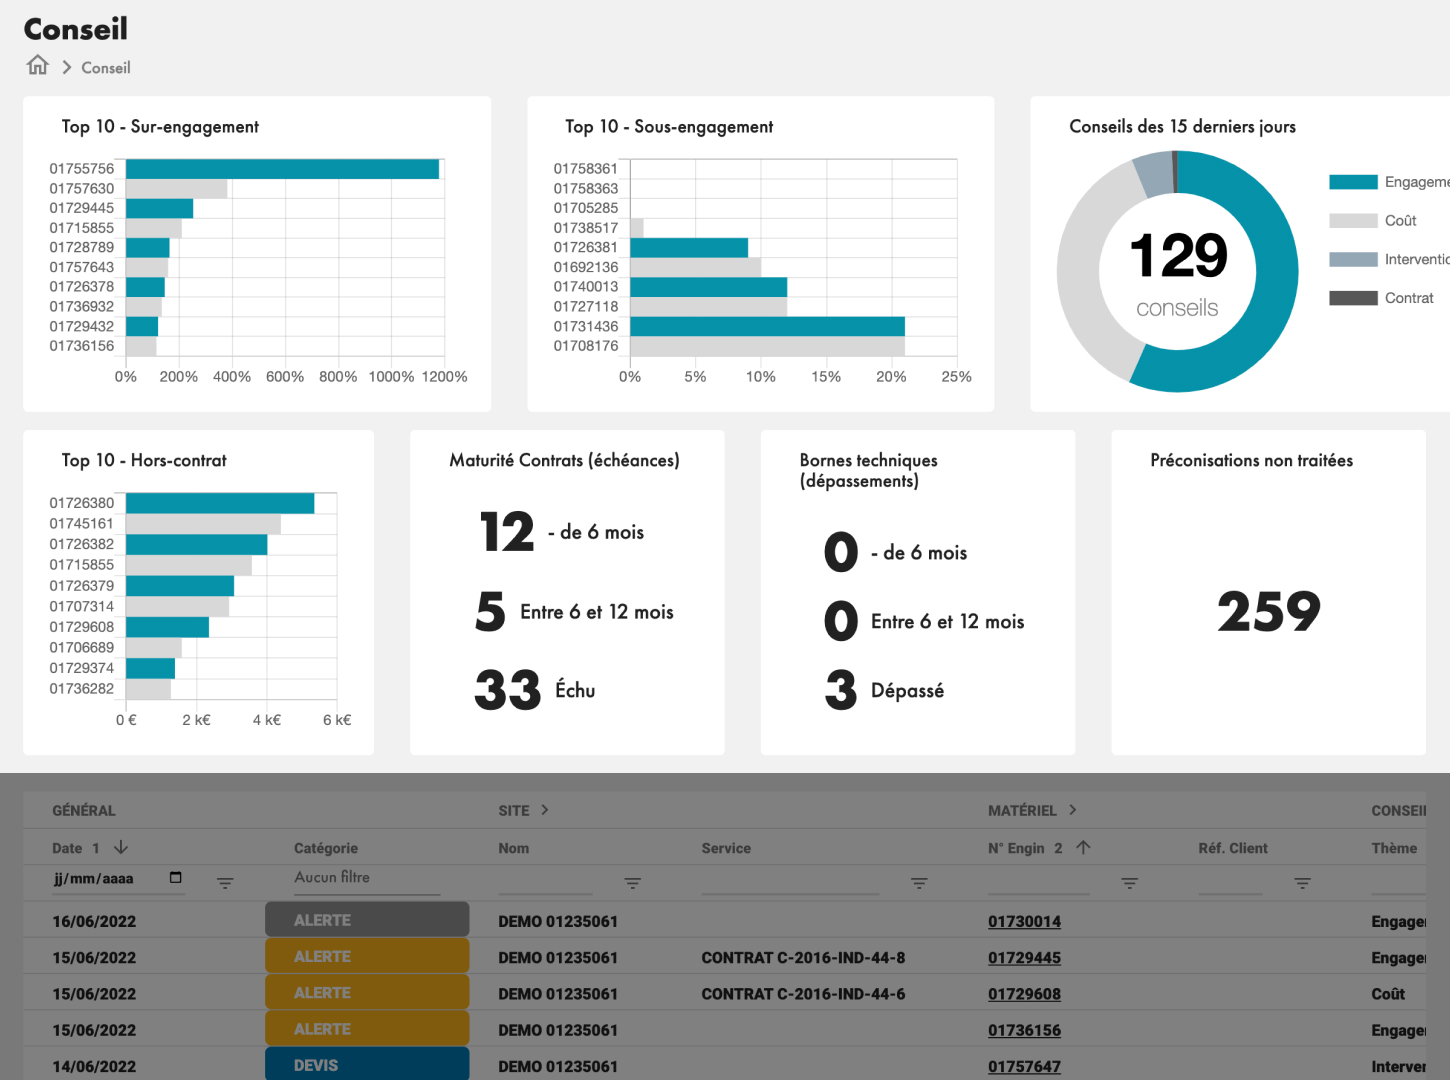Screen dimensions: 1450x1080
Task: Toggle the Contrat legend dark swatch
Action: 1353,298
